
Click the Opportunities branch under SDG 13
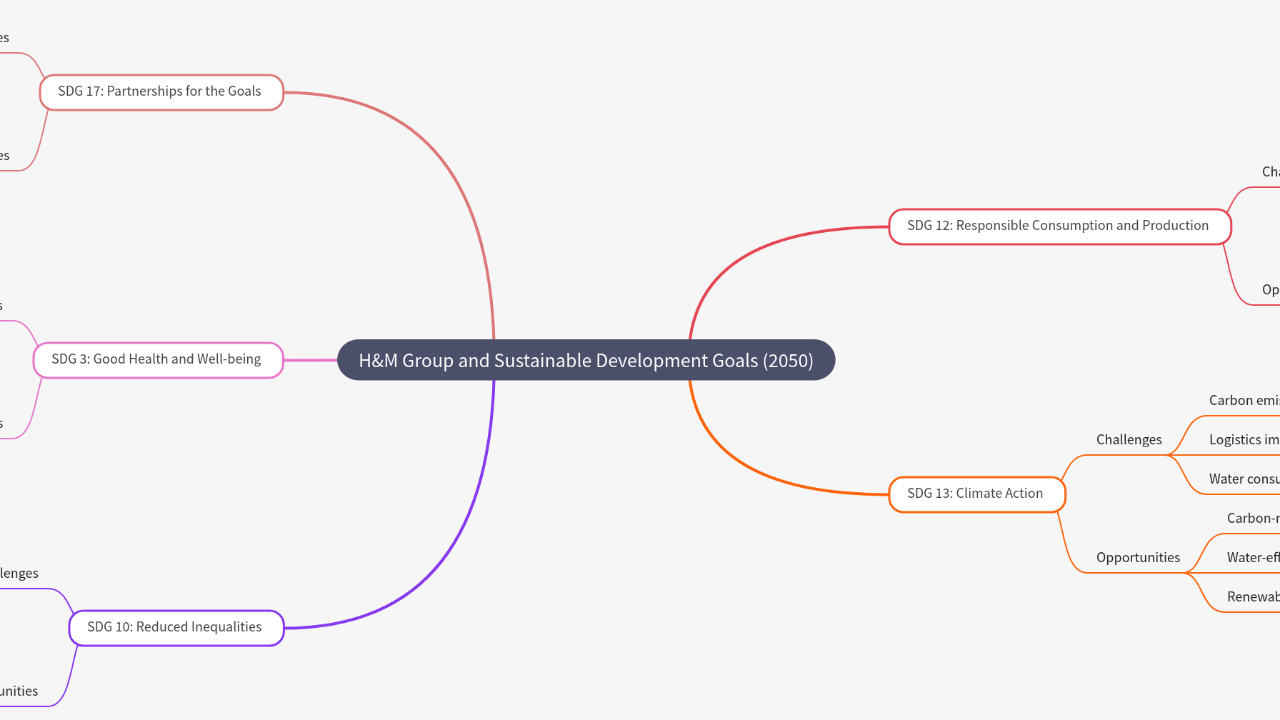1138,558
